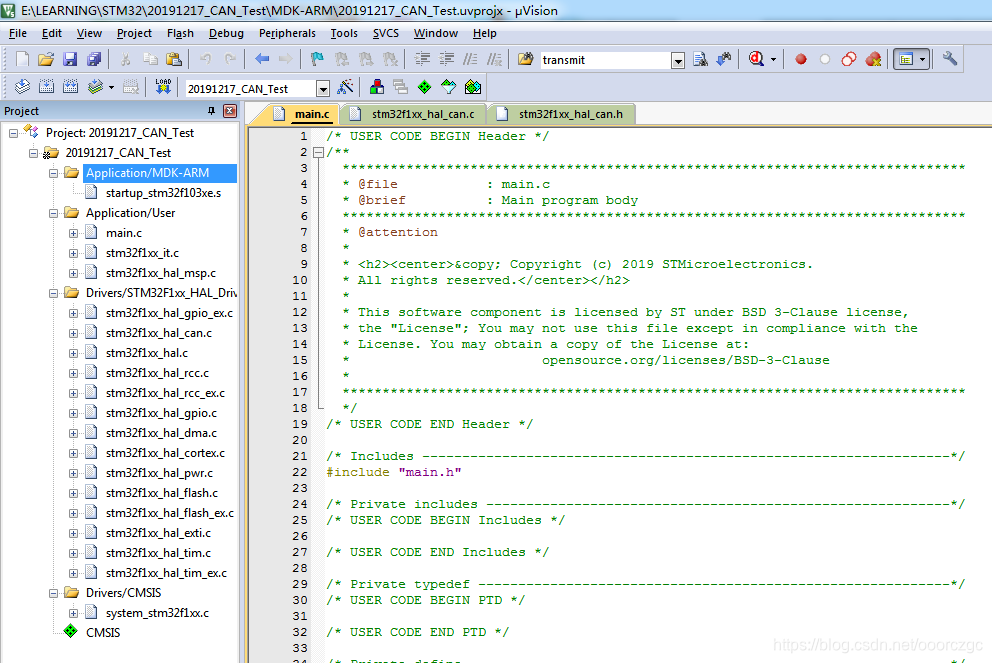Open the File menu
The image size is (992, 663).
point(18,34)
